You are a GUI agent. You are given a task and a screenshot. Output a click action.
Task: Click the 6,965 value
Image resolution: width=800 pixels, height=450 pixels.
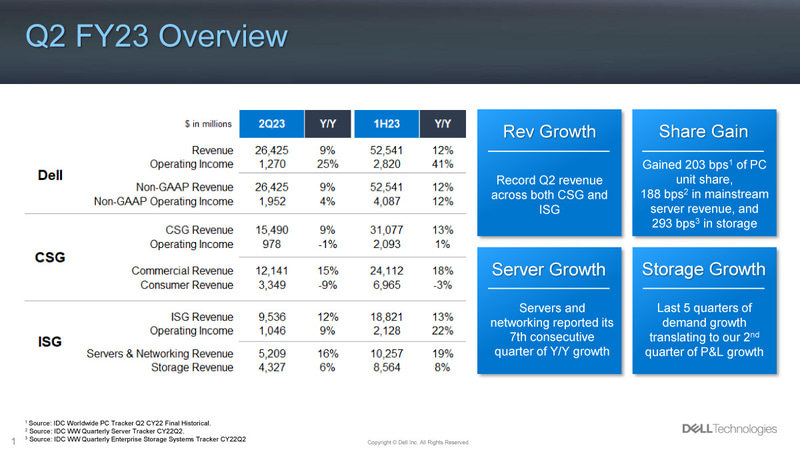pyautogui.click(x=387, y=285)
